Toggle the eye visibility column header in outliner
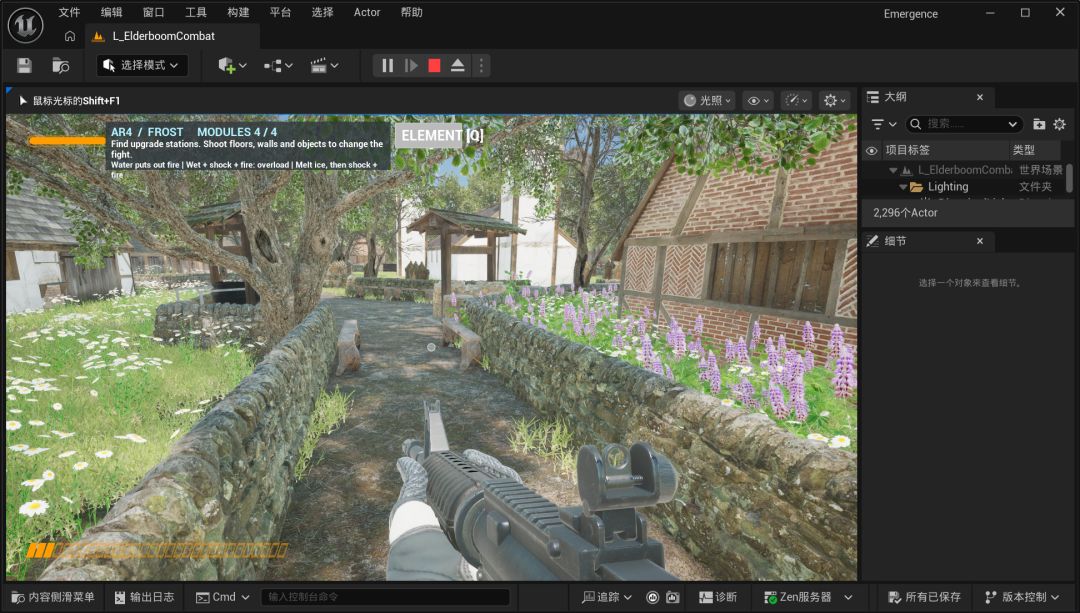The width and height of the screenshot is (1080, 613). [x=871, y=150]
